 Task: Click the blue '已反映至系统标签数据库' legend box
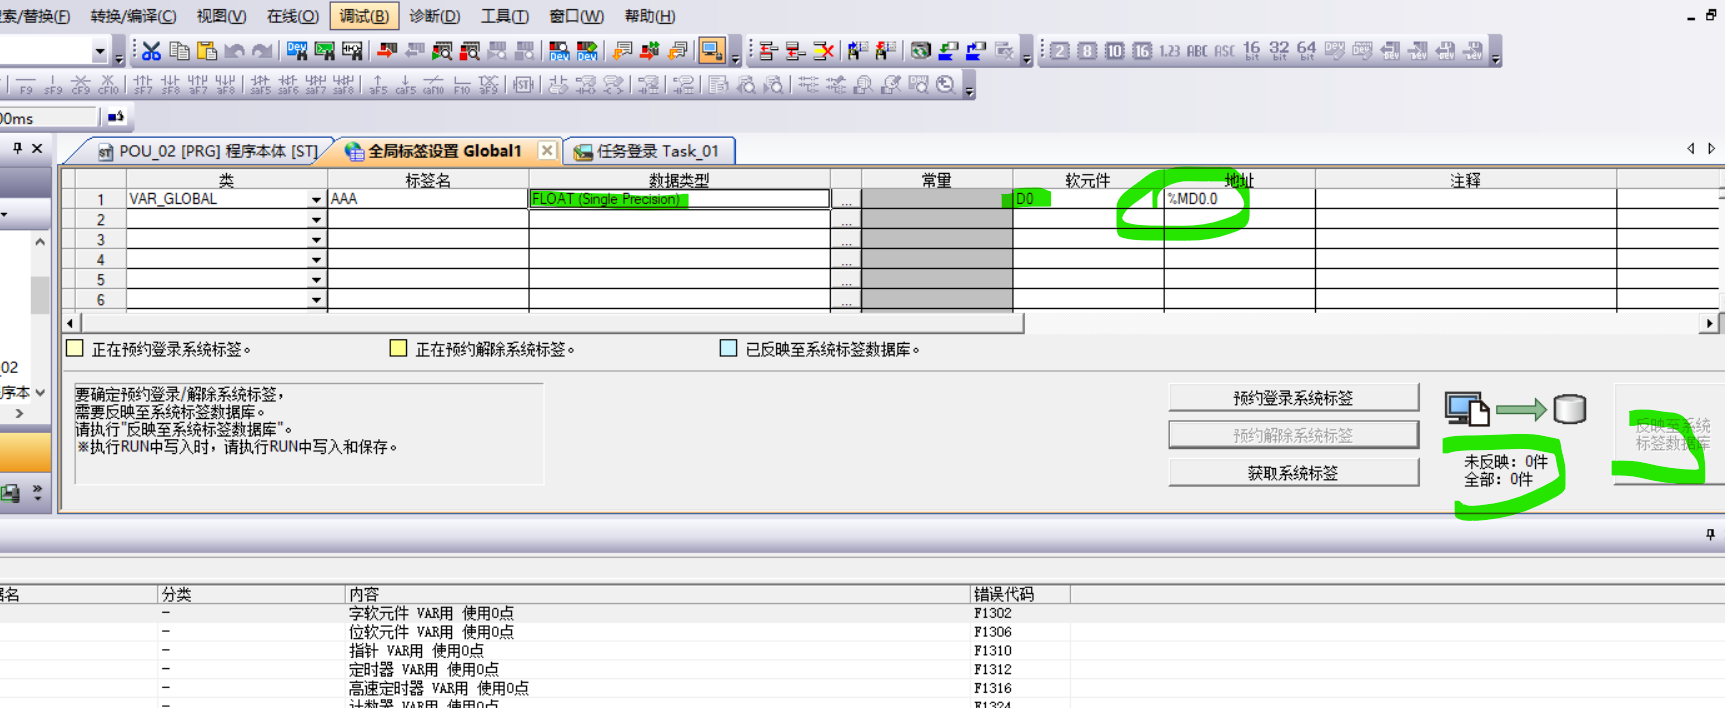728,348
